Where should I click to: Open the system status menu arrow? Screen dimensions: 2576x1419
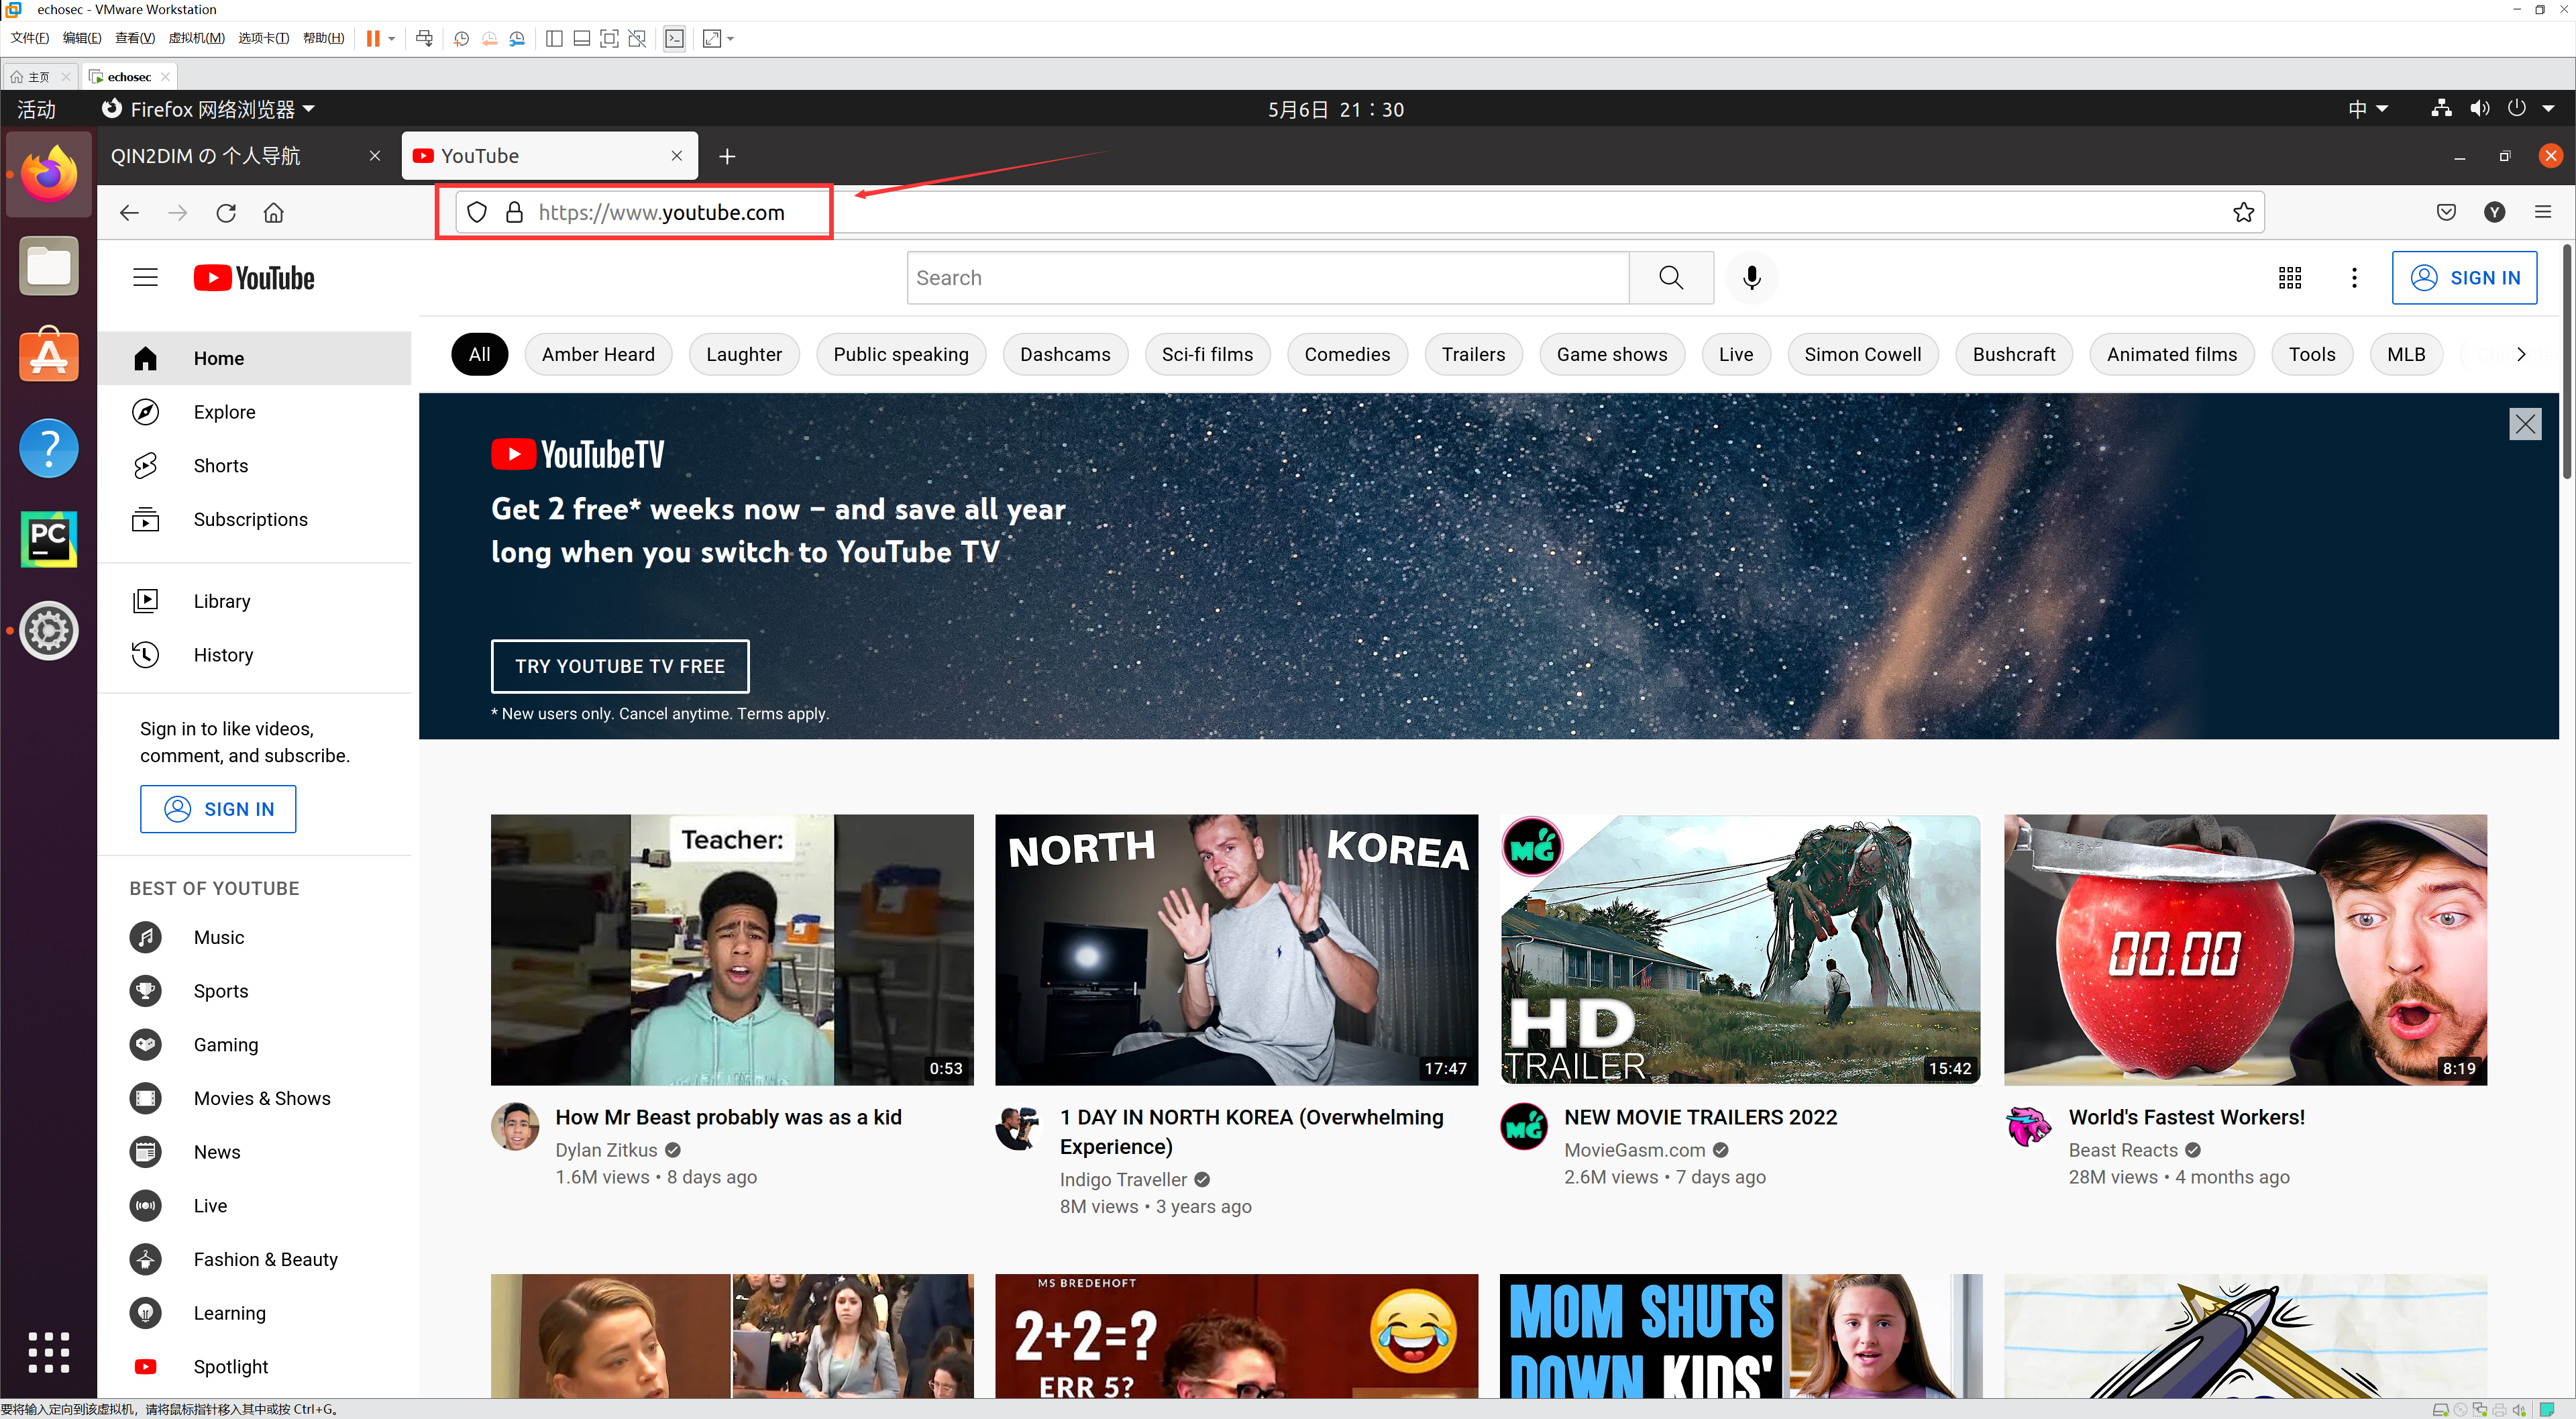click(2548, 109)
